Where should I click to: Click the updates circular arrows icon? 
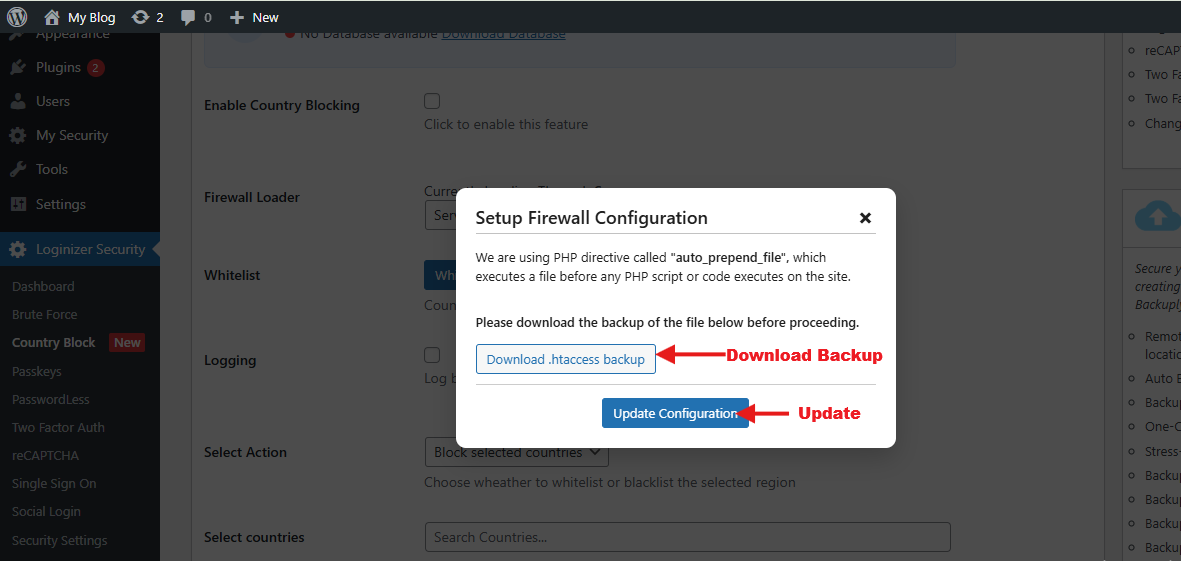click(x=140, y=17)
